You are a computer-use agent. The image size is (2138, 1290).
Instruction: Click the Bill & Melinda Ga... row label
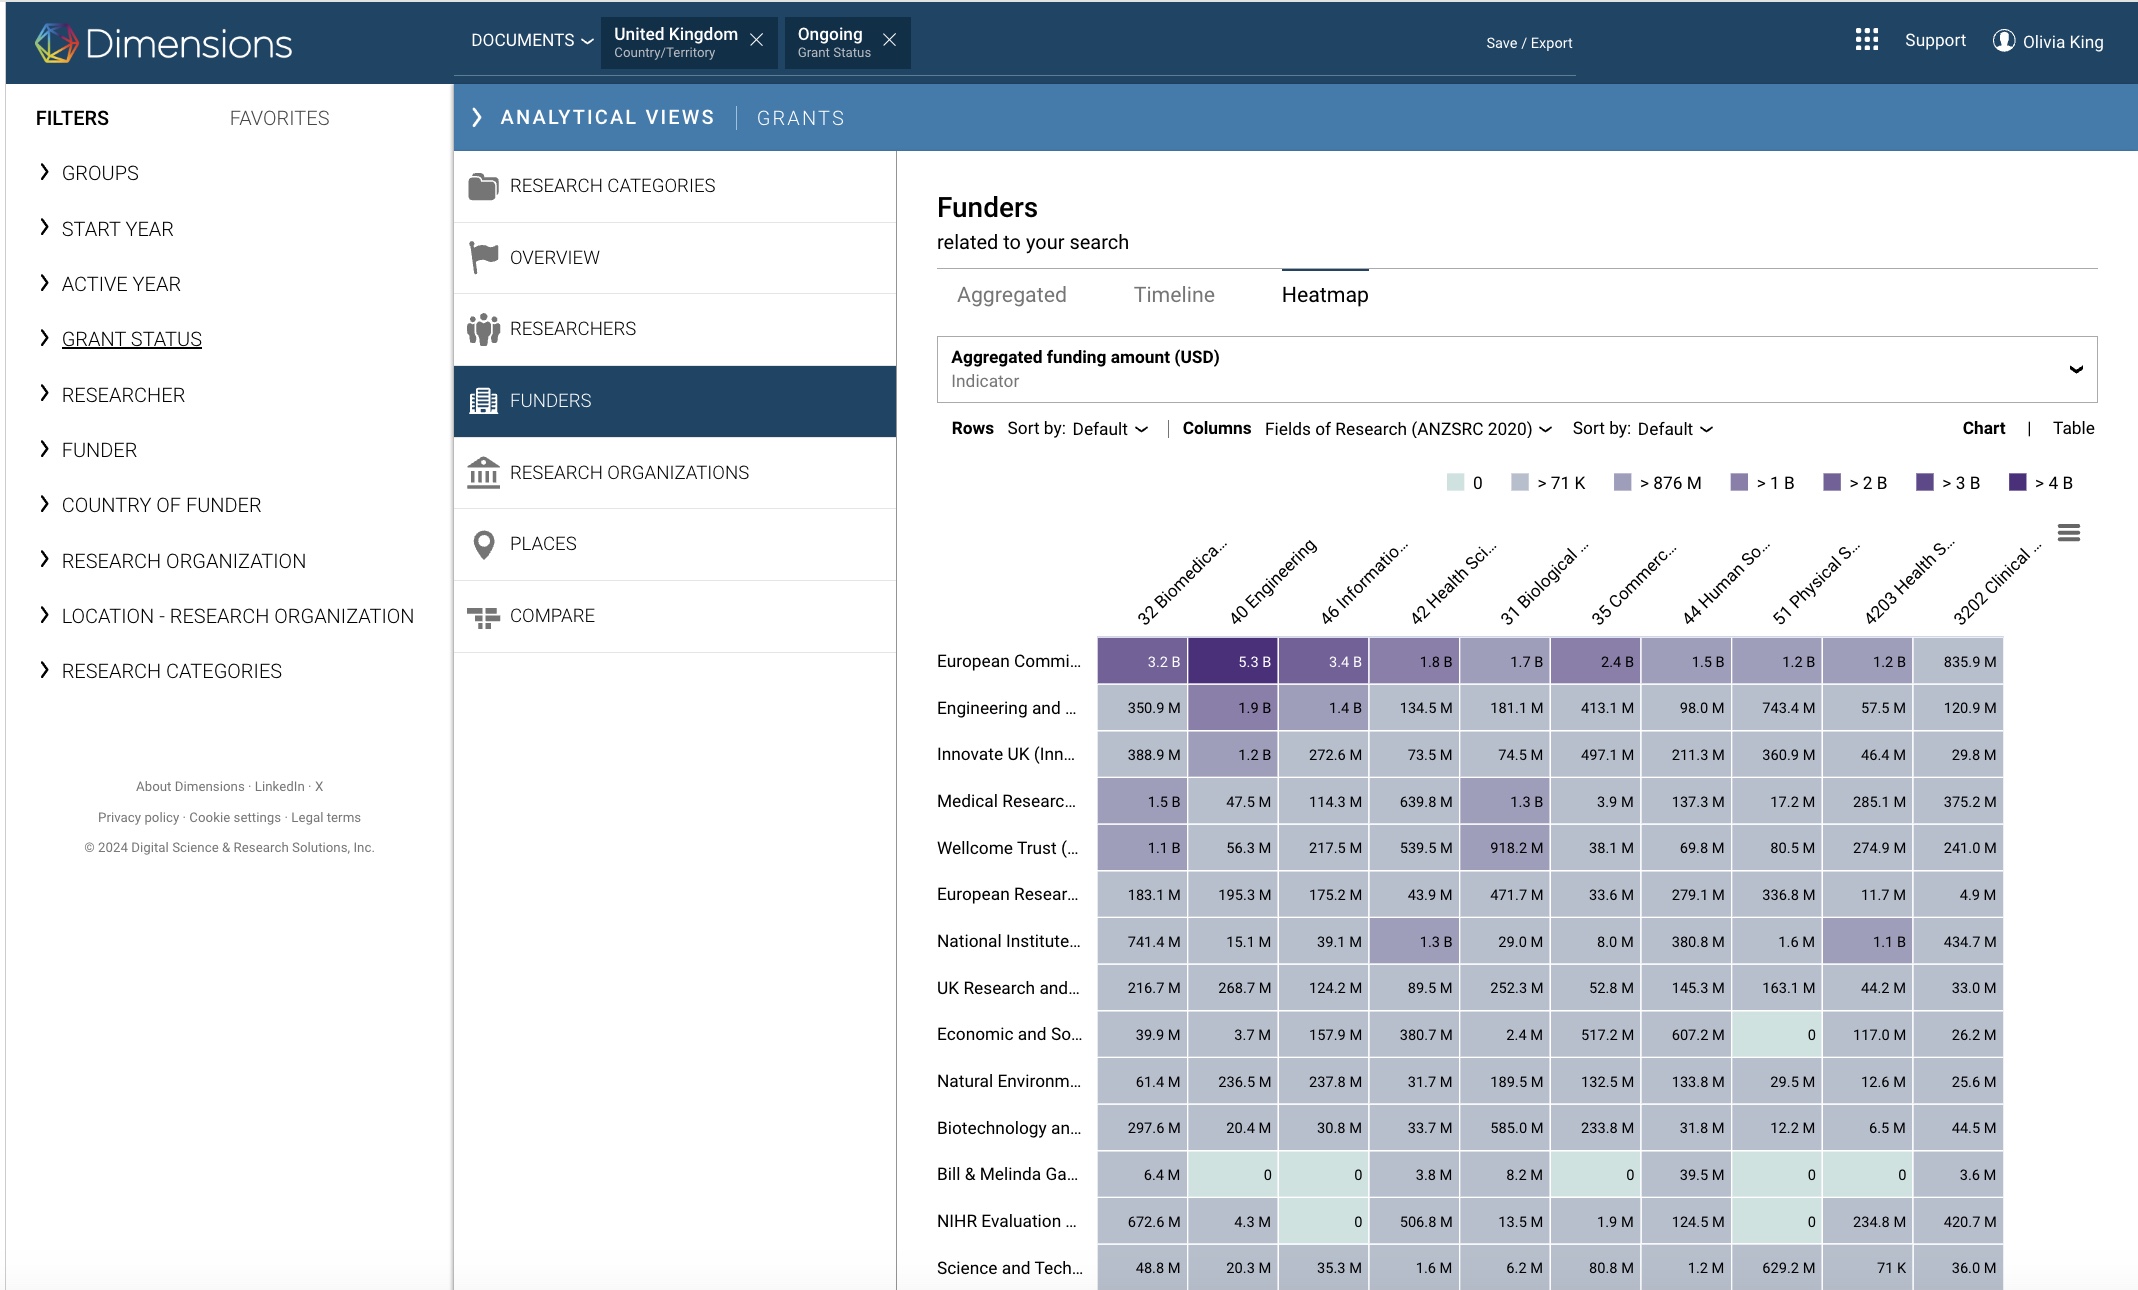1007,1174
